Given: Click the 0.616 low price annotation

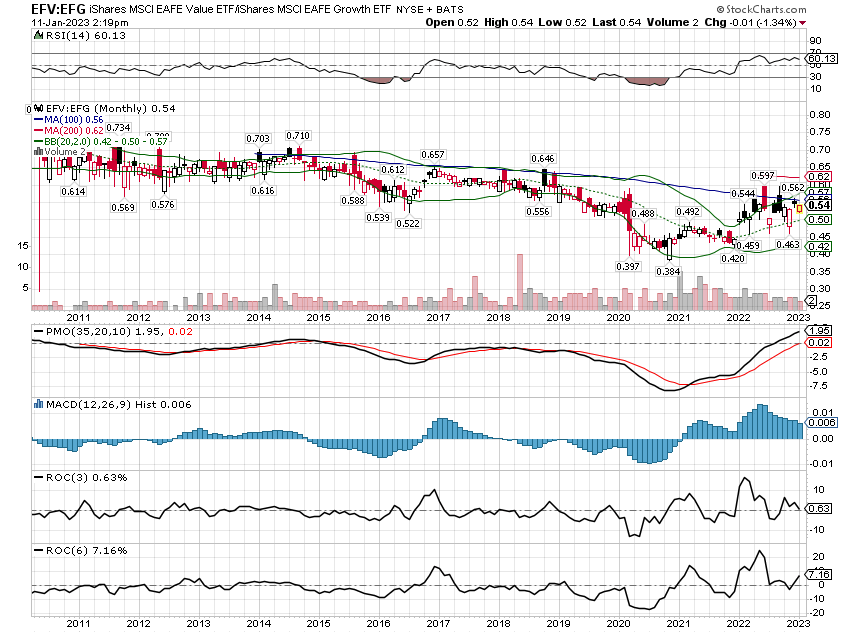Looking at the screenshot, I should pos(263,191).
